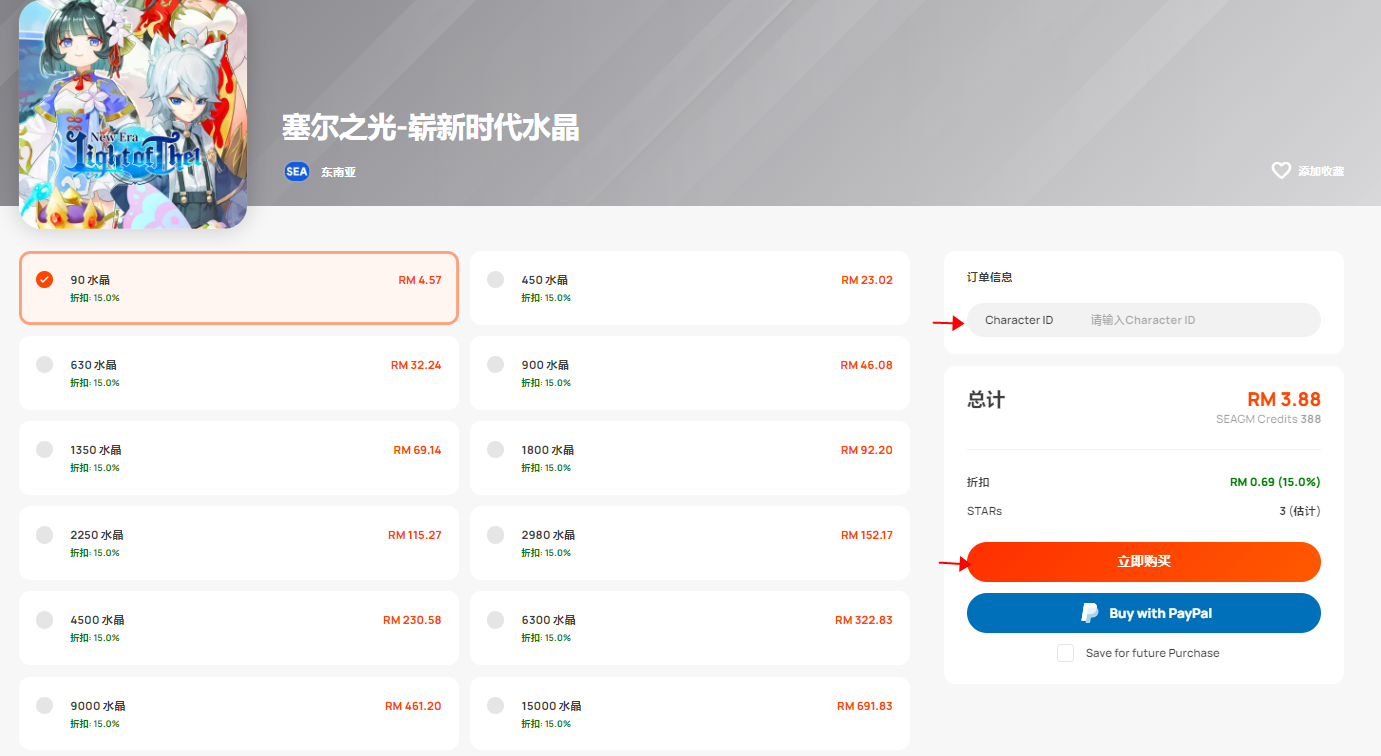Image resolution: width=1381 pixels, height=756 pixels.
Task: Click the 立即购买 buy now button
Action: (1144, 562)
